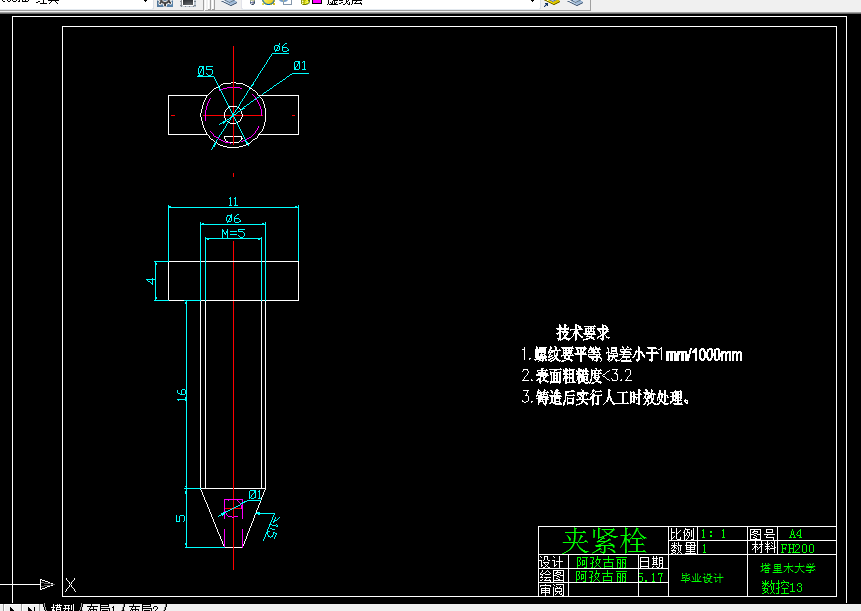Select the 阿孜古丽 name in the 绘图 row
The image size is (861, 611).
click(601, 576)
